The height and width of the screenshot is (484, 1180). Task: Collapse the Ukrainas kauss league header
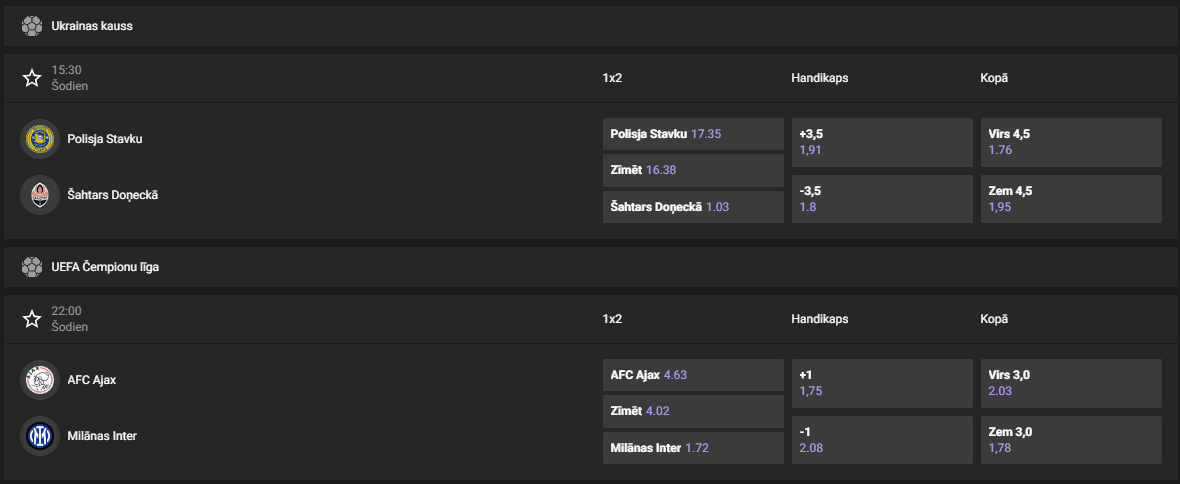600,26
